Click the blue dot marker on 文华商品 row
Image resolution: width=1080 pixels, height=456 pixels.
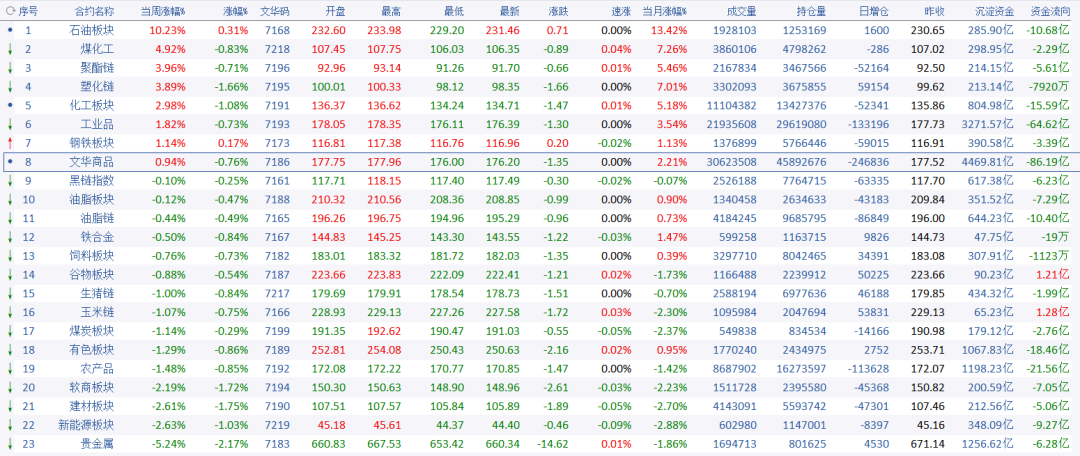click(10, 162)
